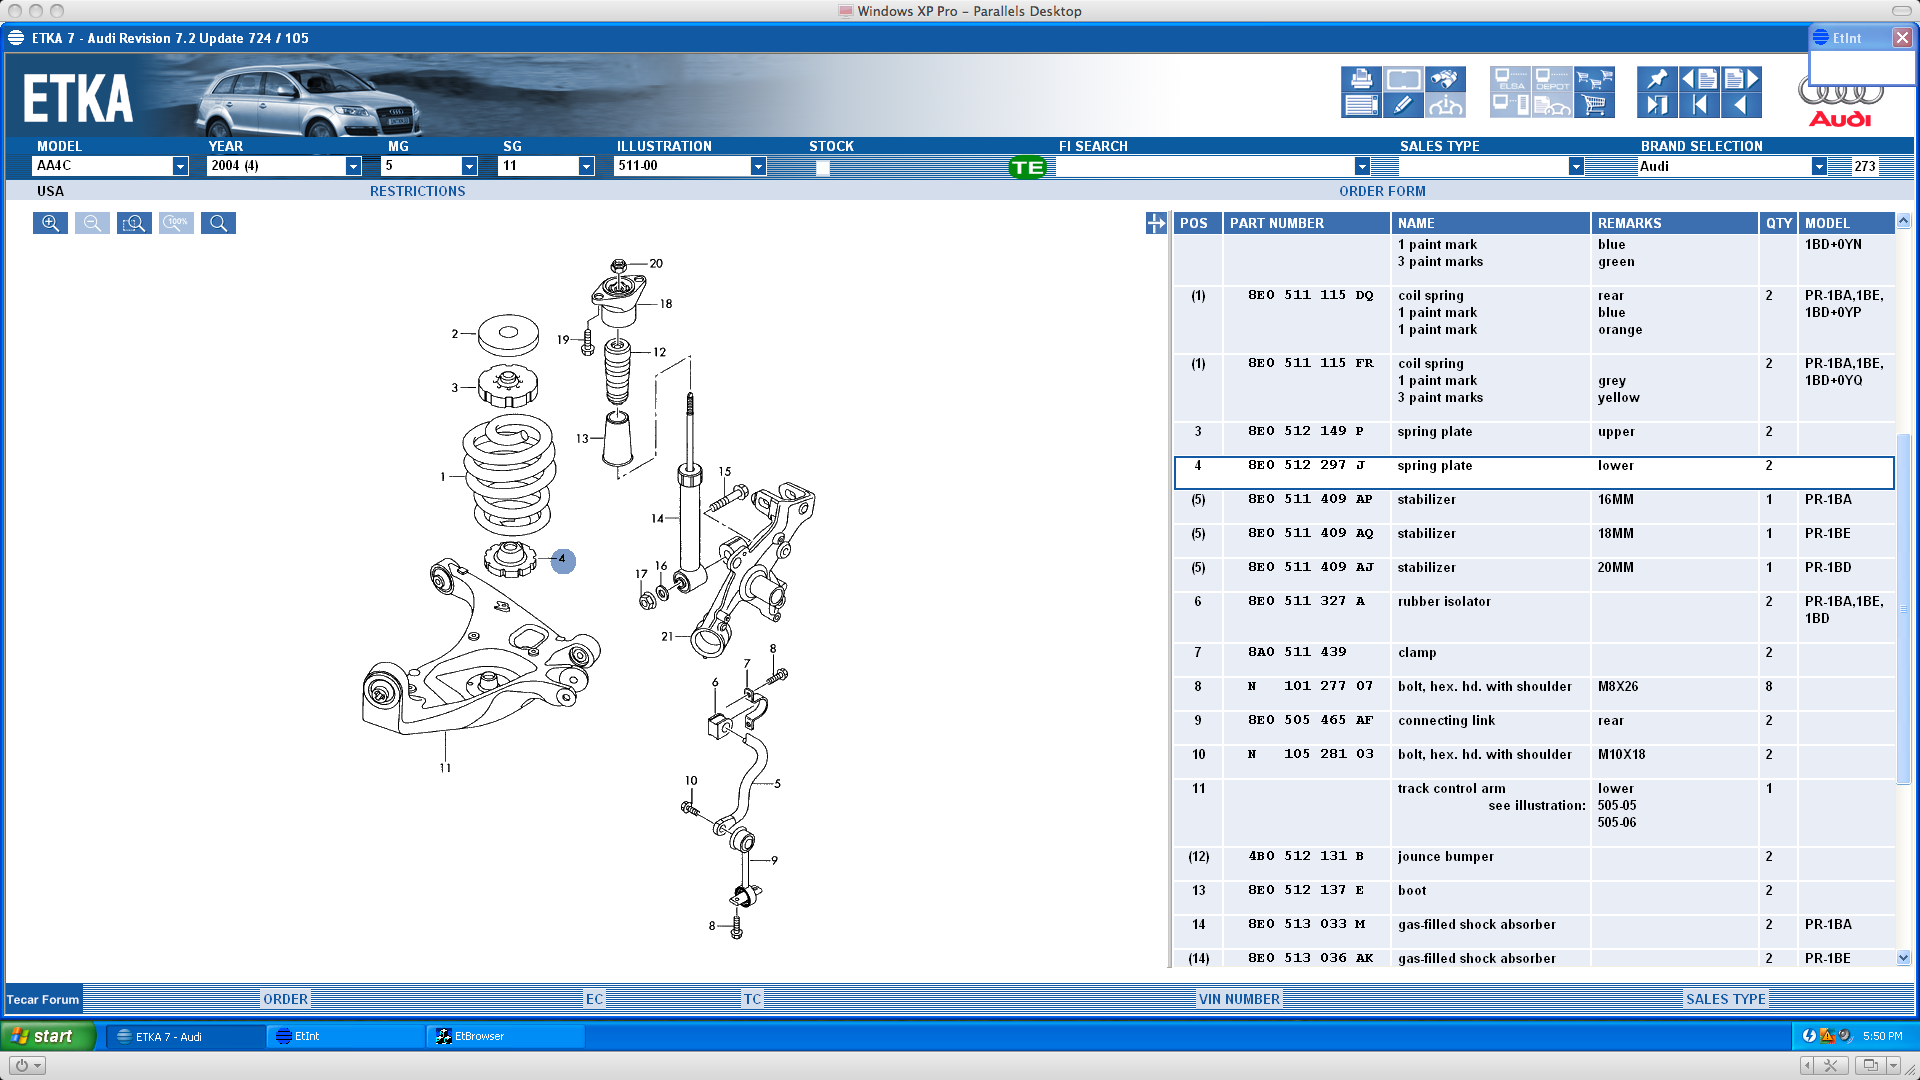This screenshot has height=1080, width=1920.
Task: Click the Tecar Forum label
Action: [43, 999]
